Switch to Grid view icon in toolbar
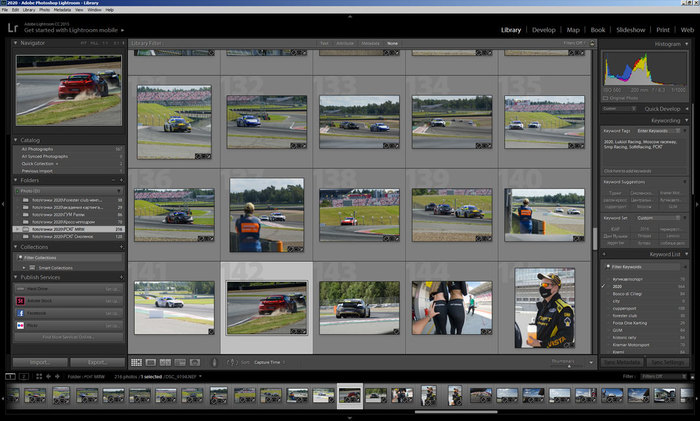This screenshot has height=421, width=700. point(136,362)
